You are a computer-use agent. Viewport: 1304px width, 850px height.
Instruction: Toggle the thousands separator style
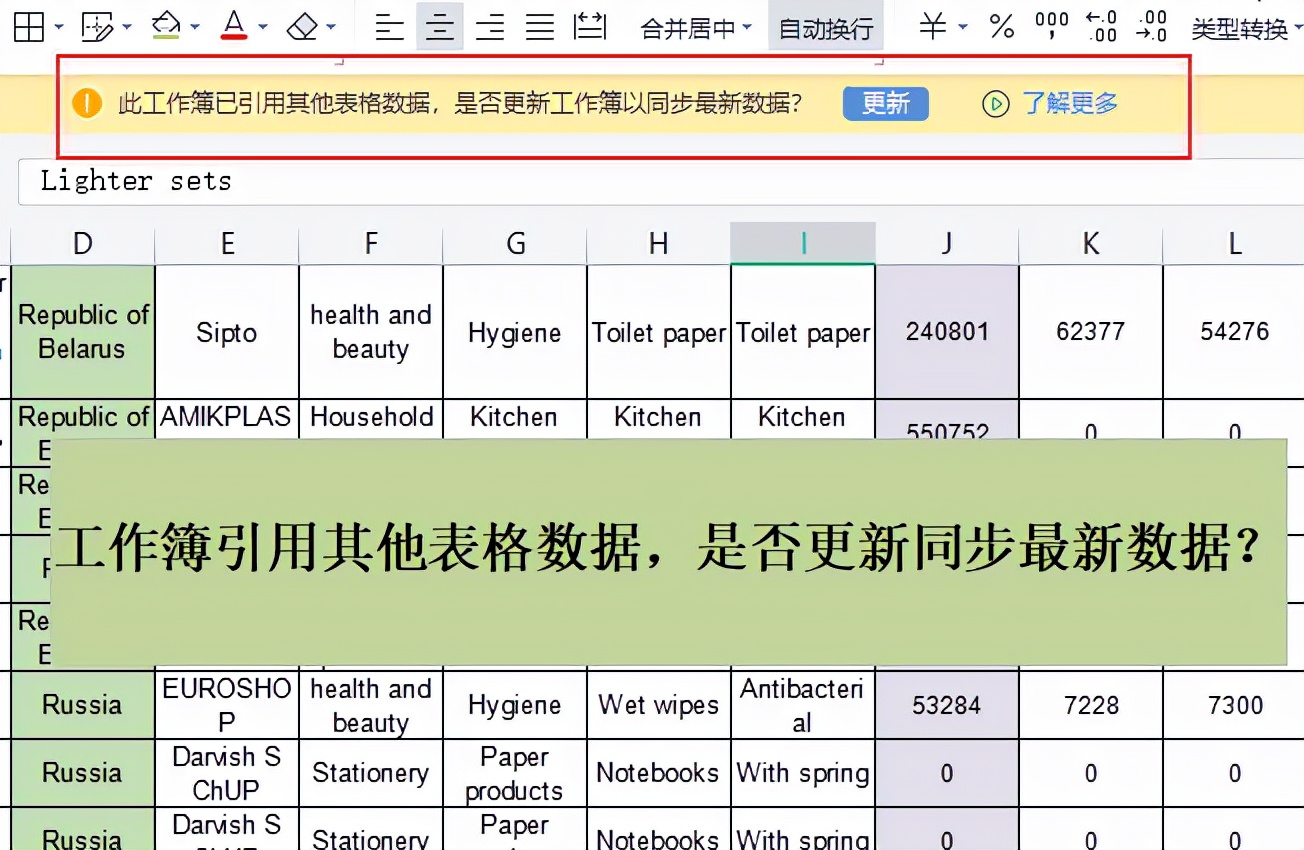pos(1050,27)
